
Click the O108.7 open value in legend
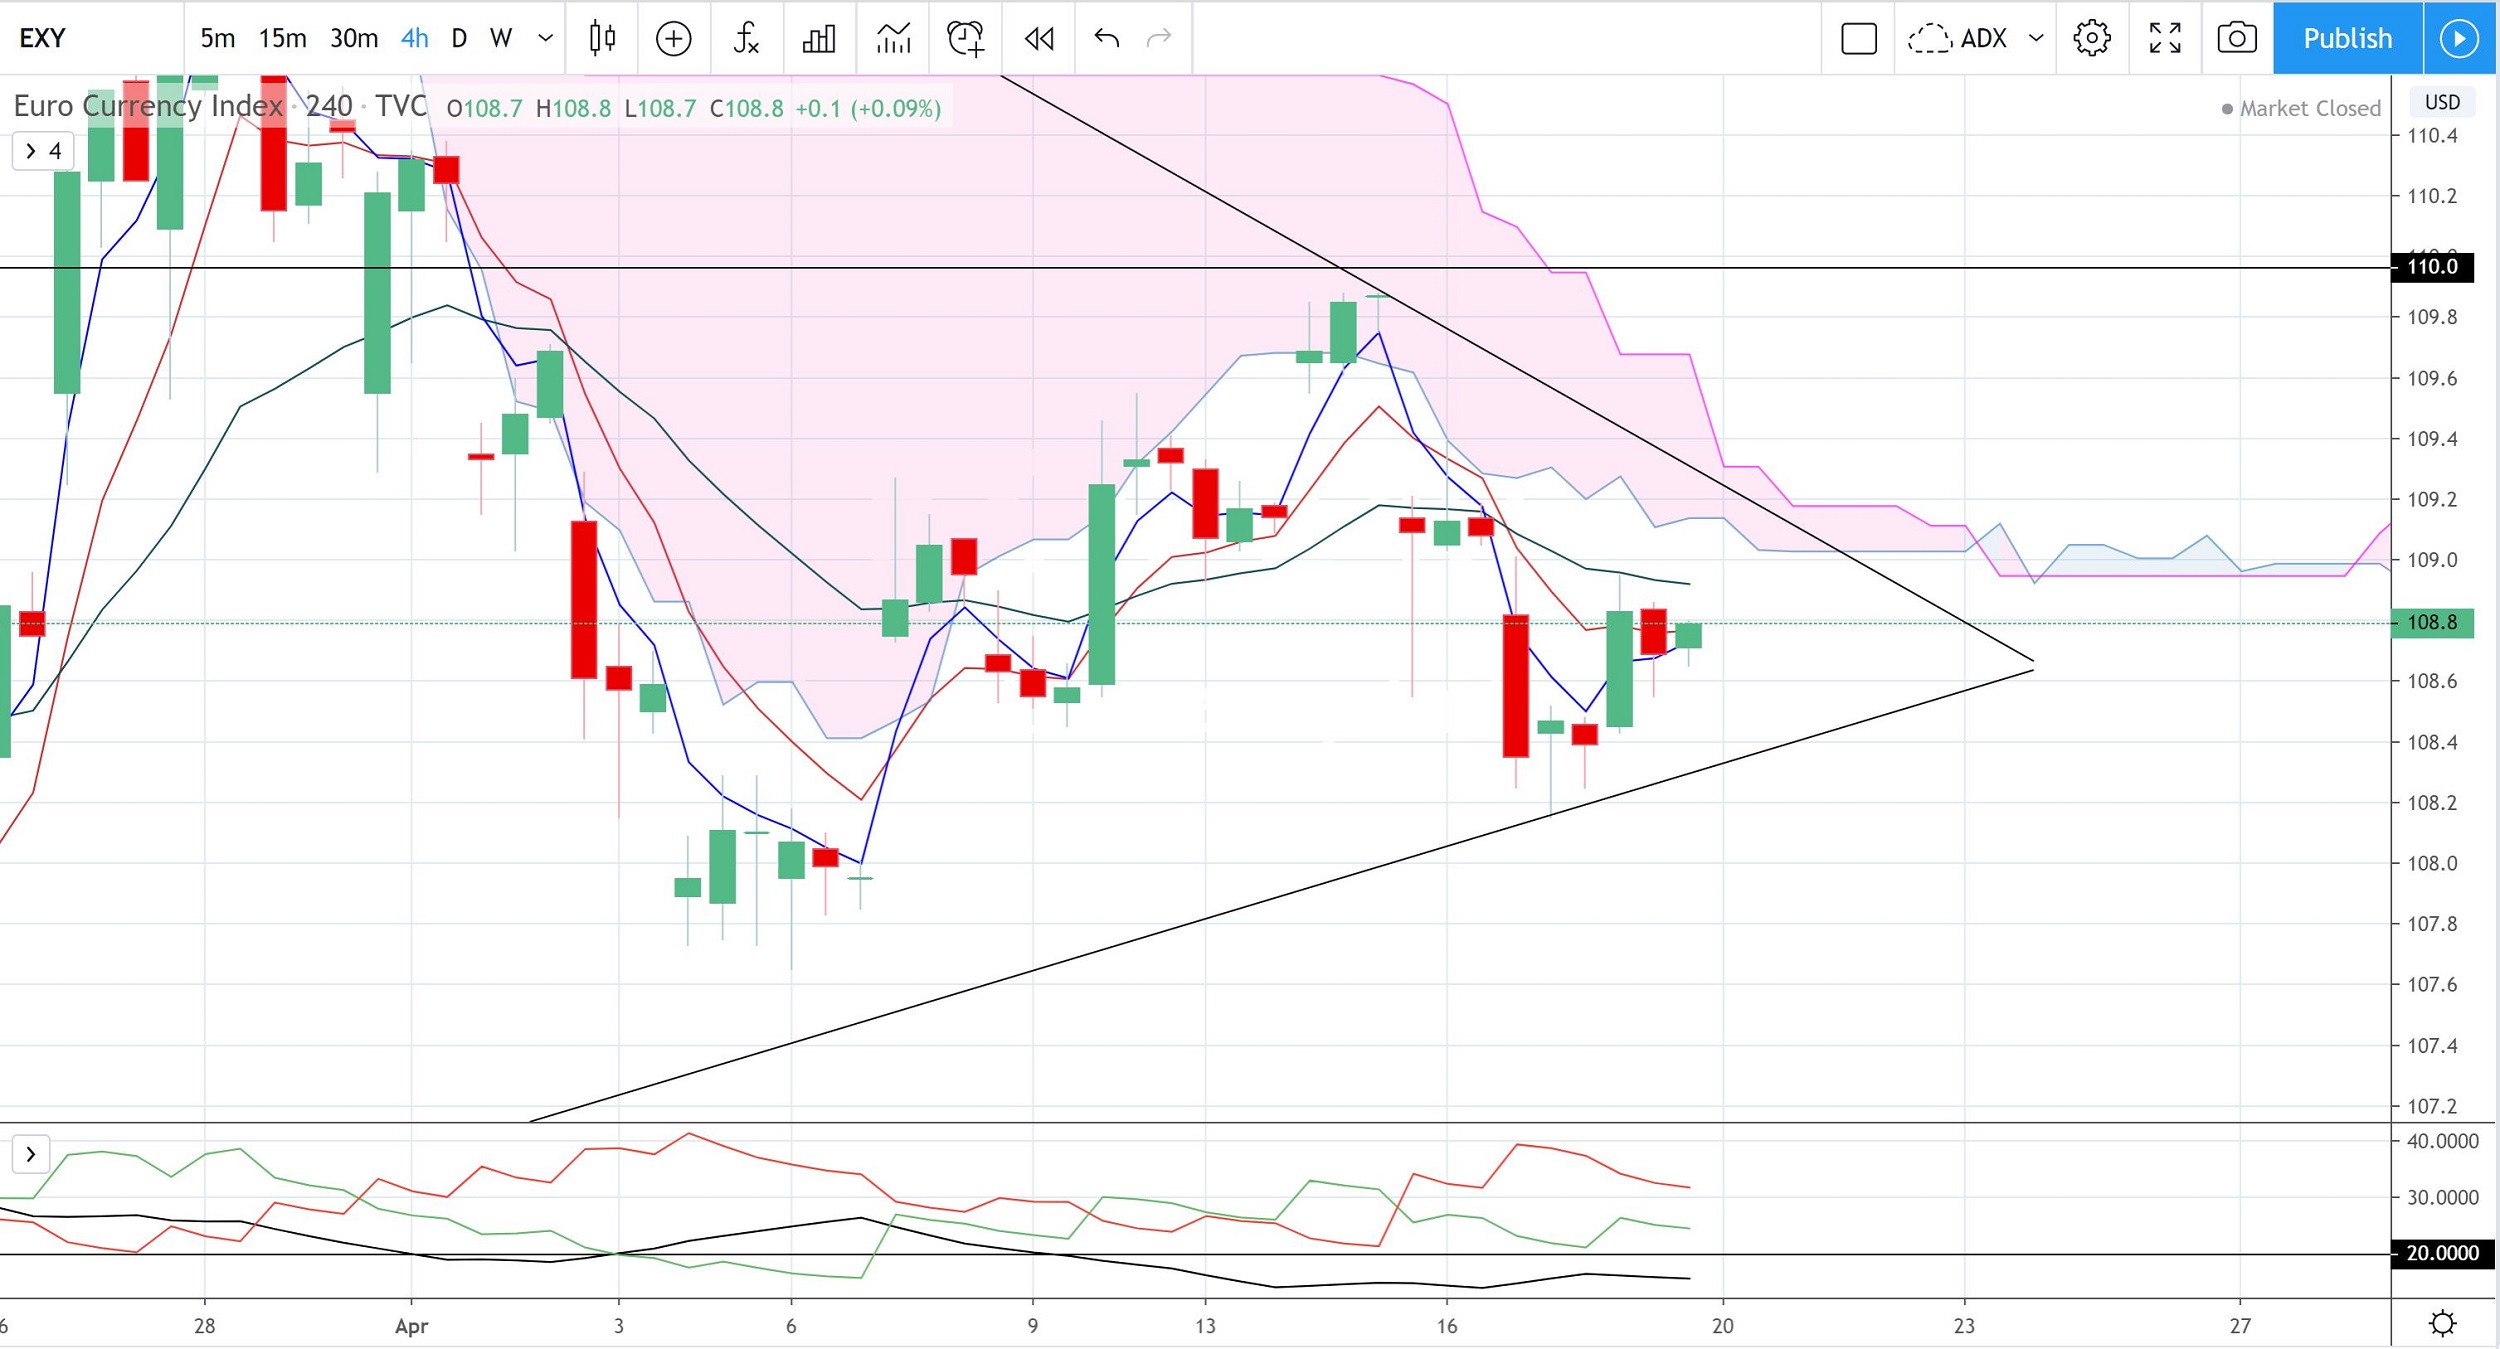[484, 108]
